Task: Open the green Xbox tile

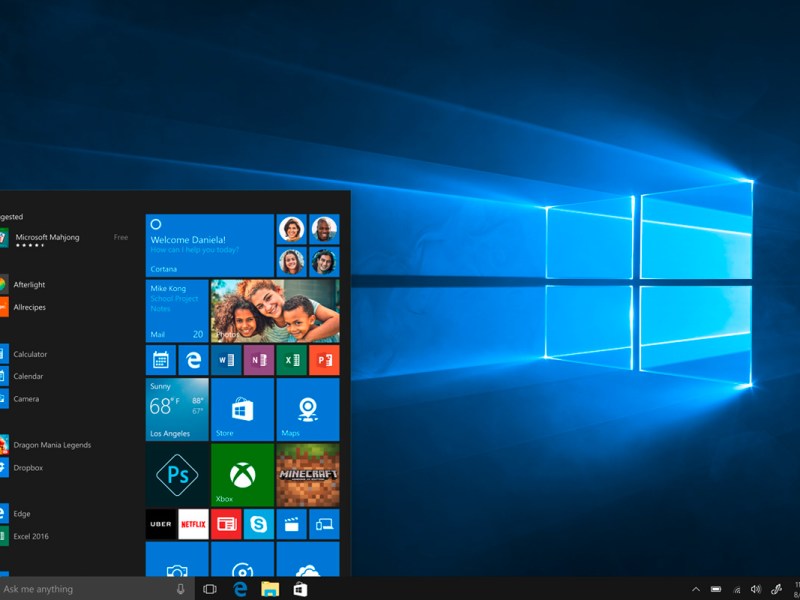Action: (x=242, y=474)
